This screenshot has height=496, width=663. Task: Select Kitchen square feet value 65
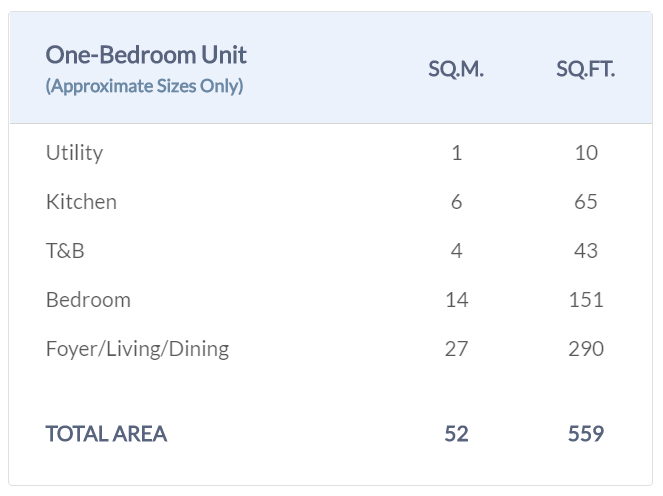(x=586, y=202)
